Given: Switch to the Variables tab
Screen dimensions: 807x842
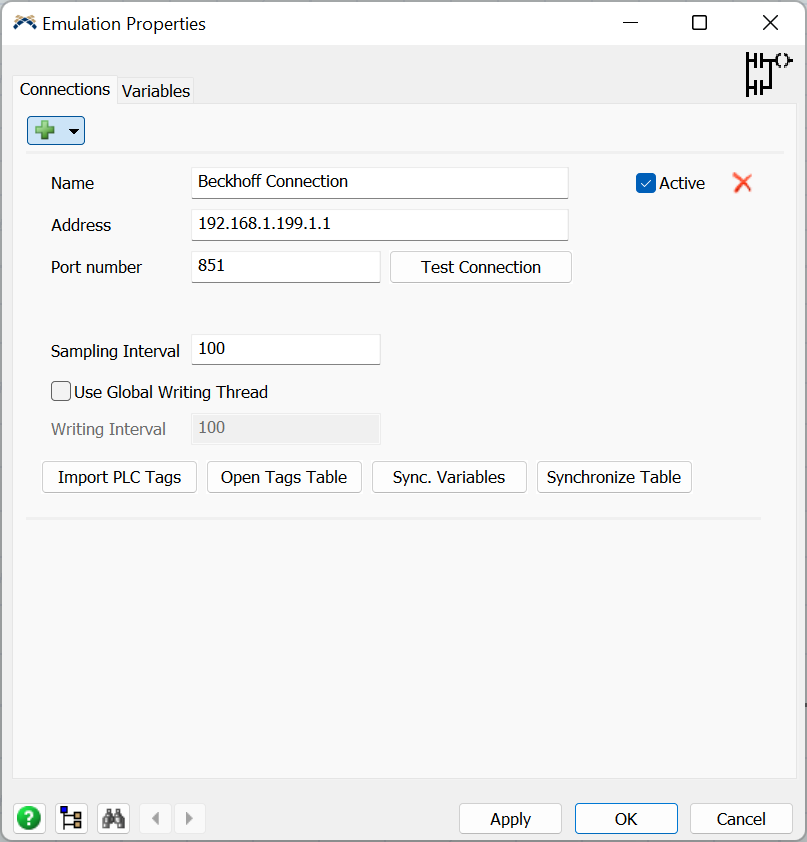Looking at the screenshot, I should (x=155, y=91).
